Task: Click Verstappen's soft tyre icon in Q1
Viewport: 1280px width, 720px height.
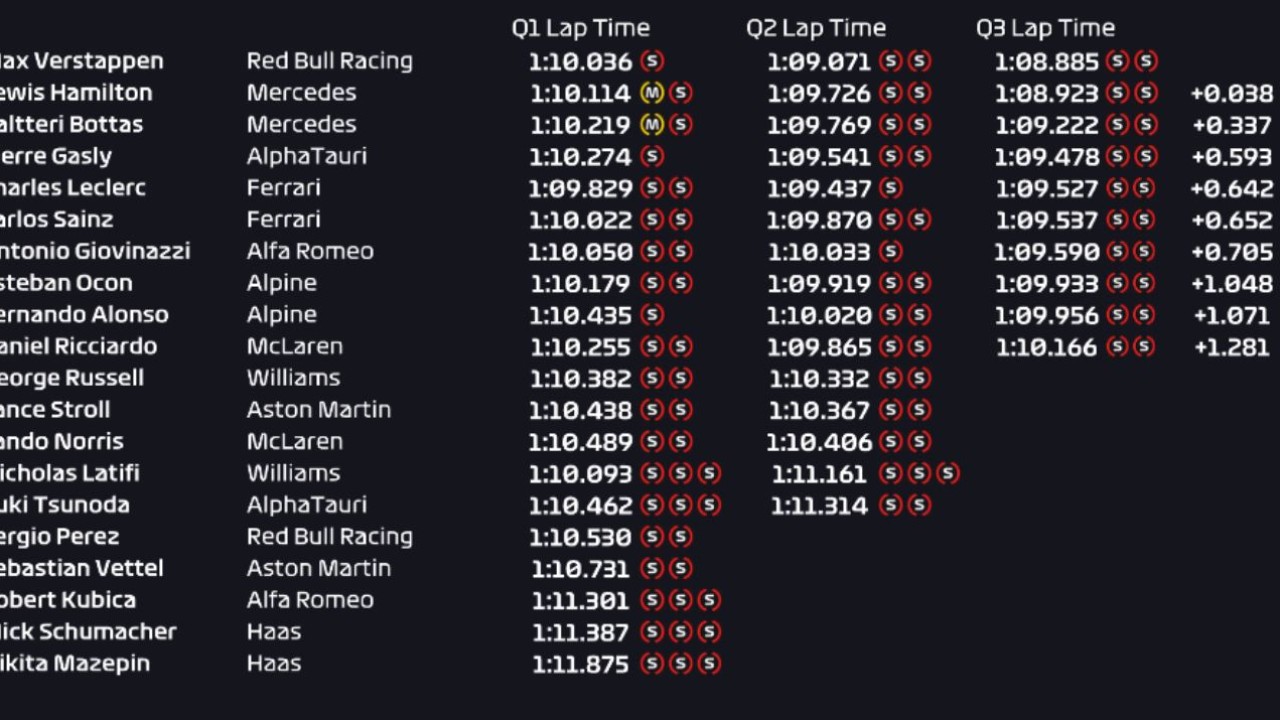Action: point(652,61)
